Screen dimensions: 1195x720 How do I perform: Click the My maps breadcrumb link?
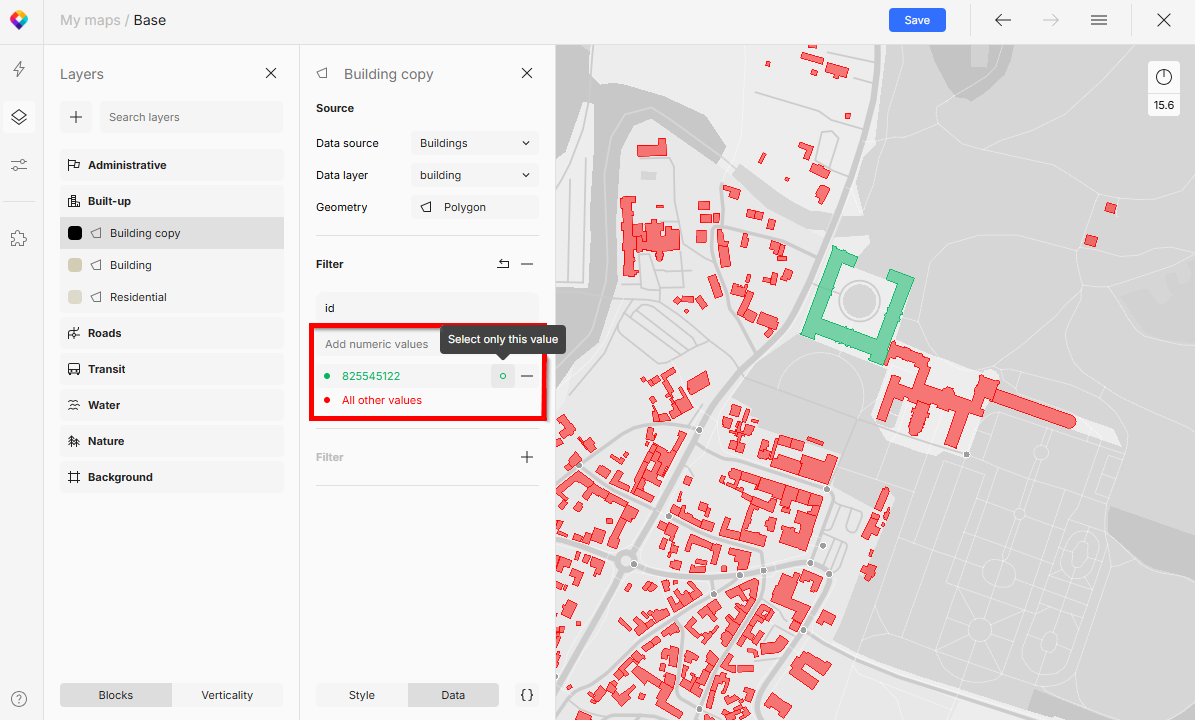pyautogui.click(x=89, y=19)
